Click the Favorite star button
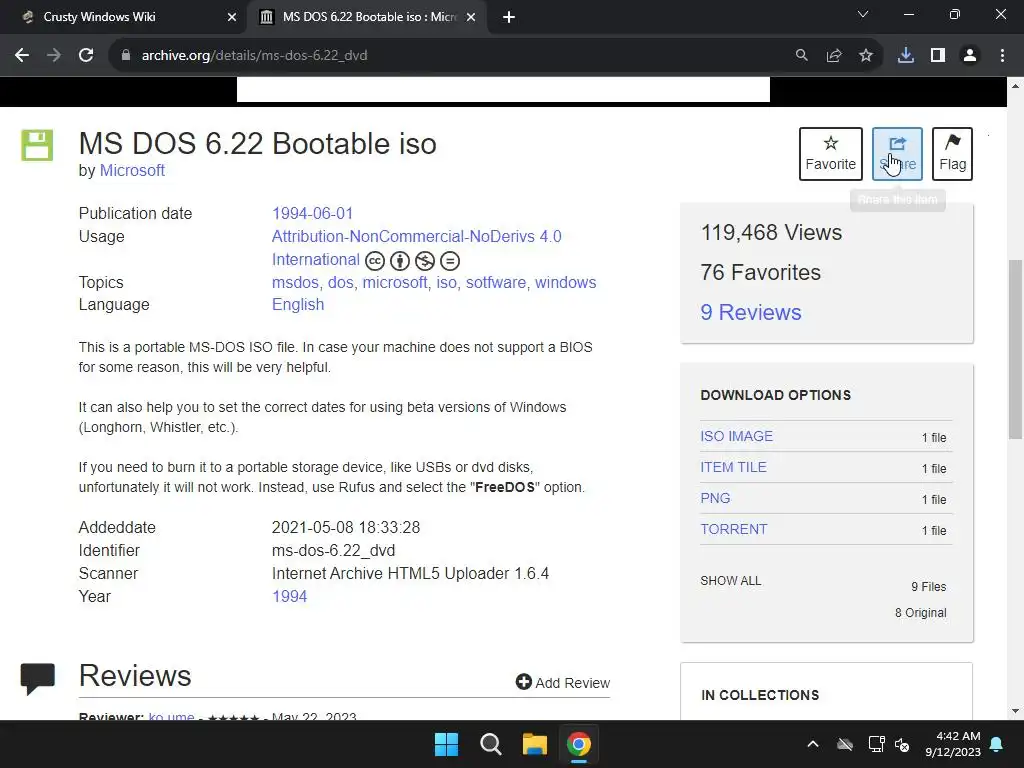Screen dimensions: 1024x768 831,153
